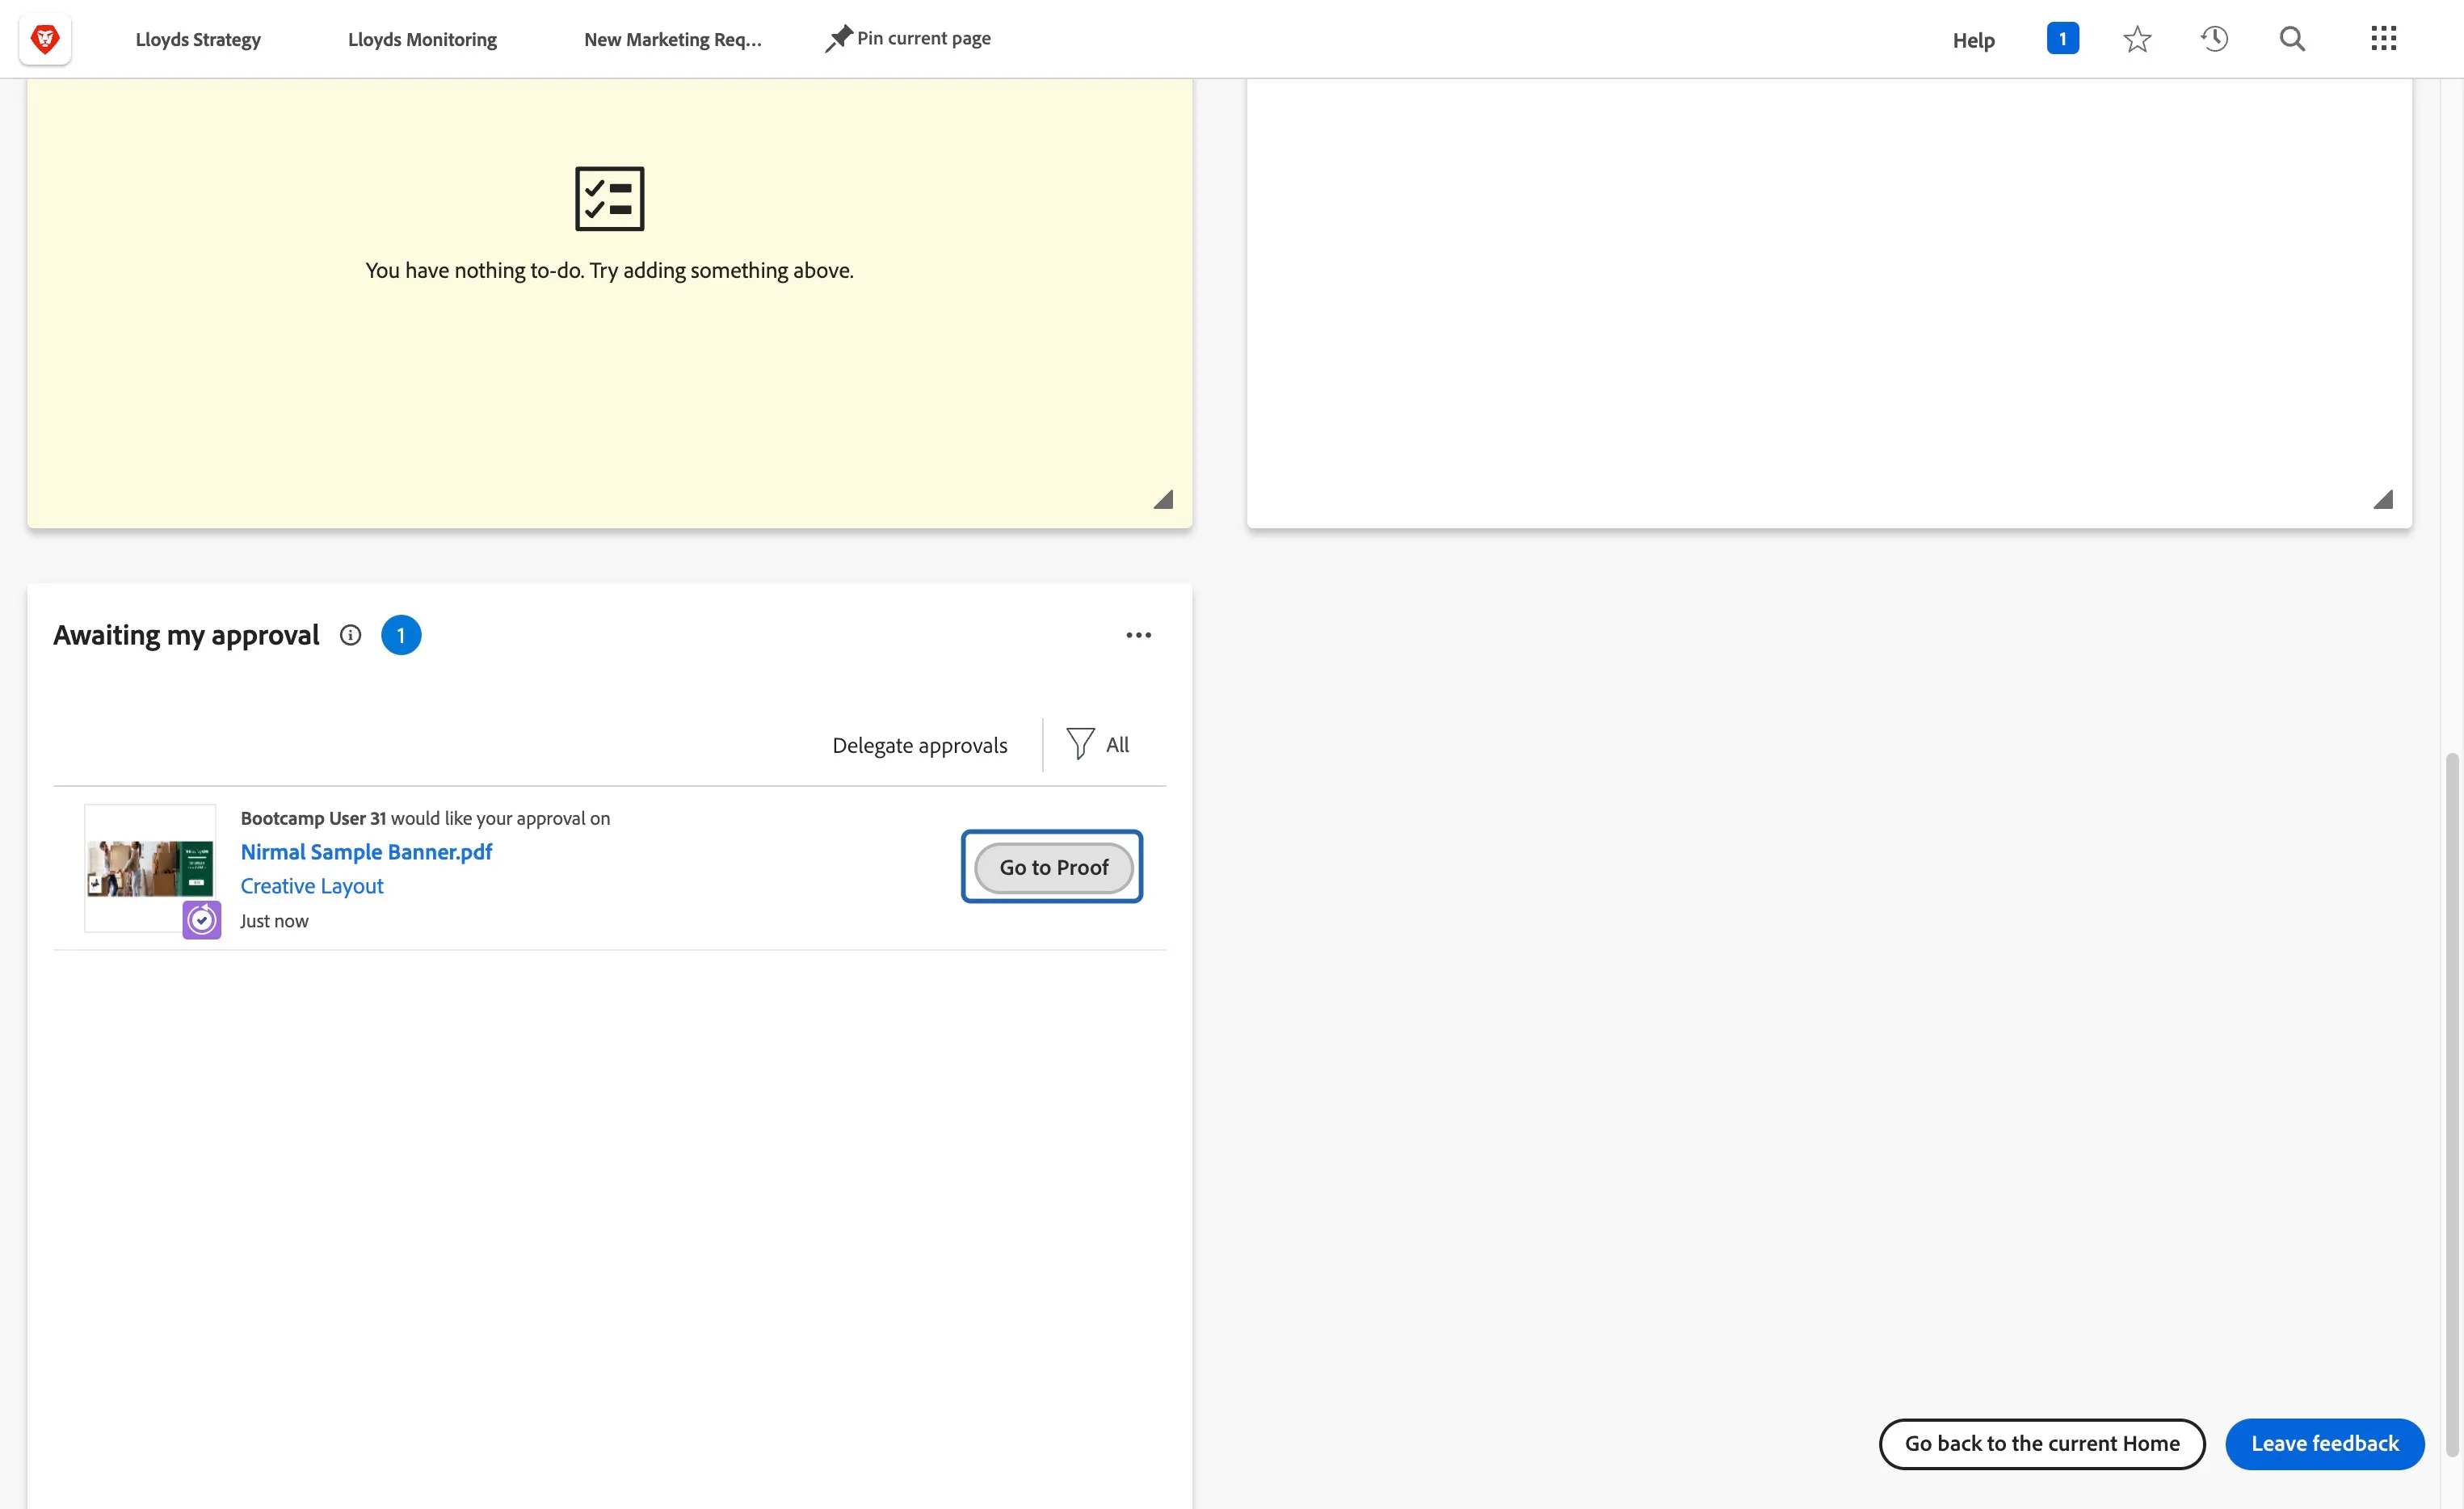The height and width of the screenshot is (1509, 2464).
Task: Open the Lloyds Strategy pinned tab
Action: [198, 40]
